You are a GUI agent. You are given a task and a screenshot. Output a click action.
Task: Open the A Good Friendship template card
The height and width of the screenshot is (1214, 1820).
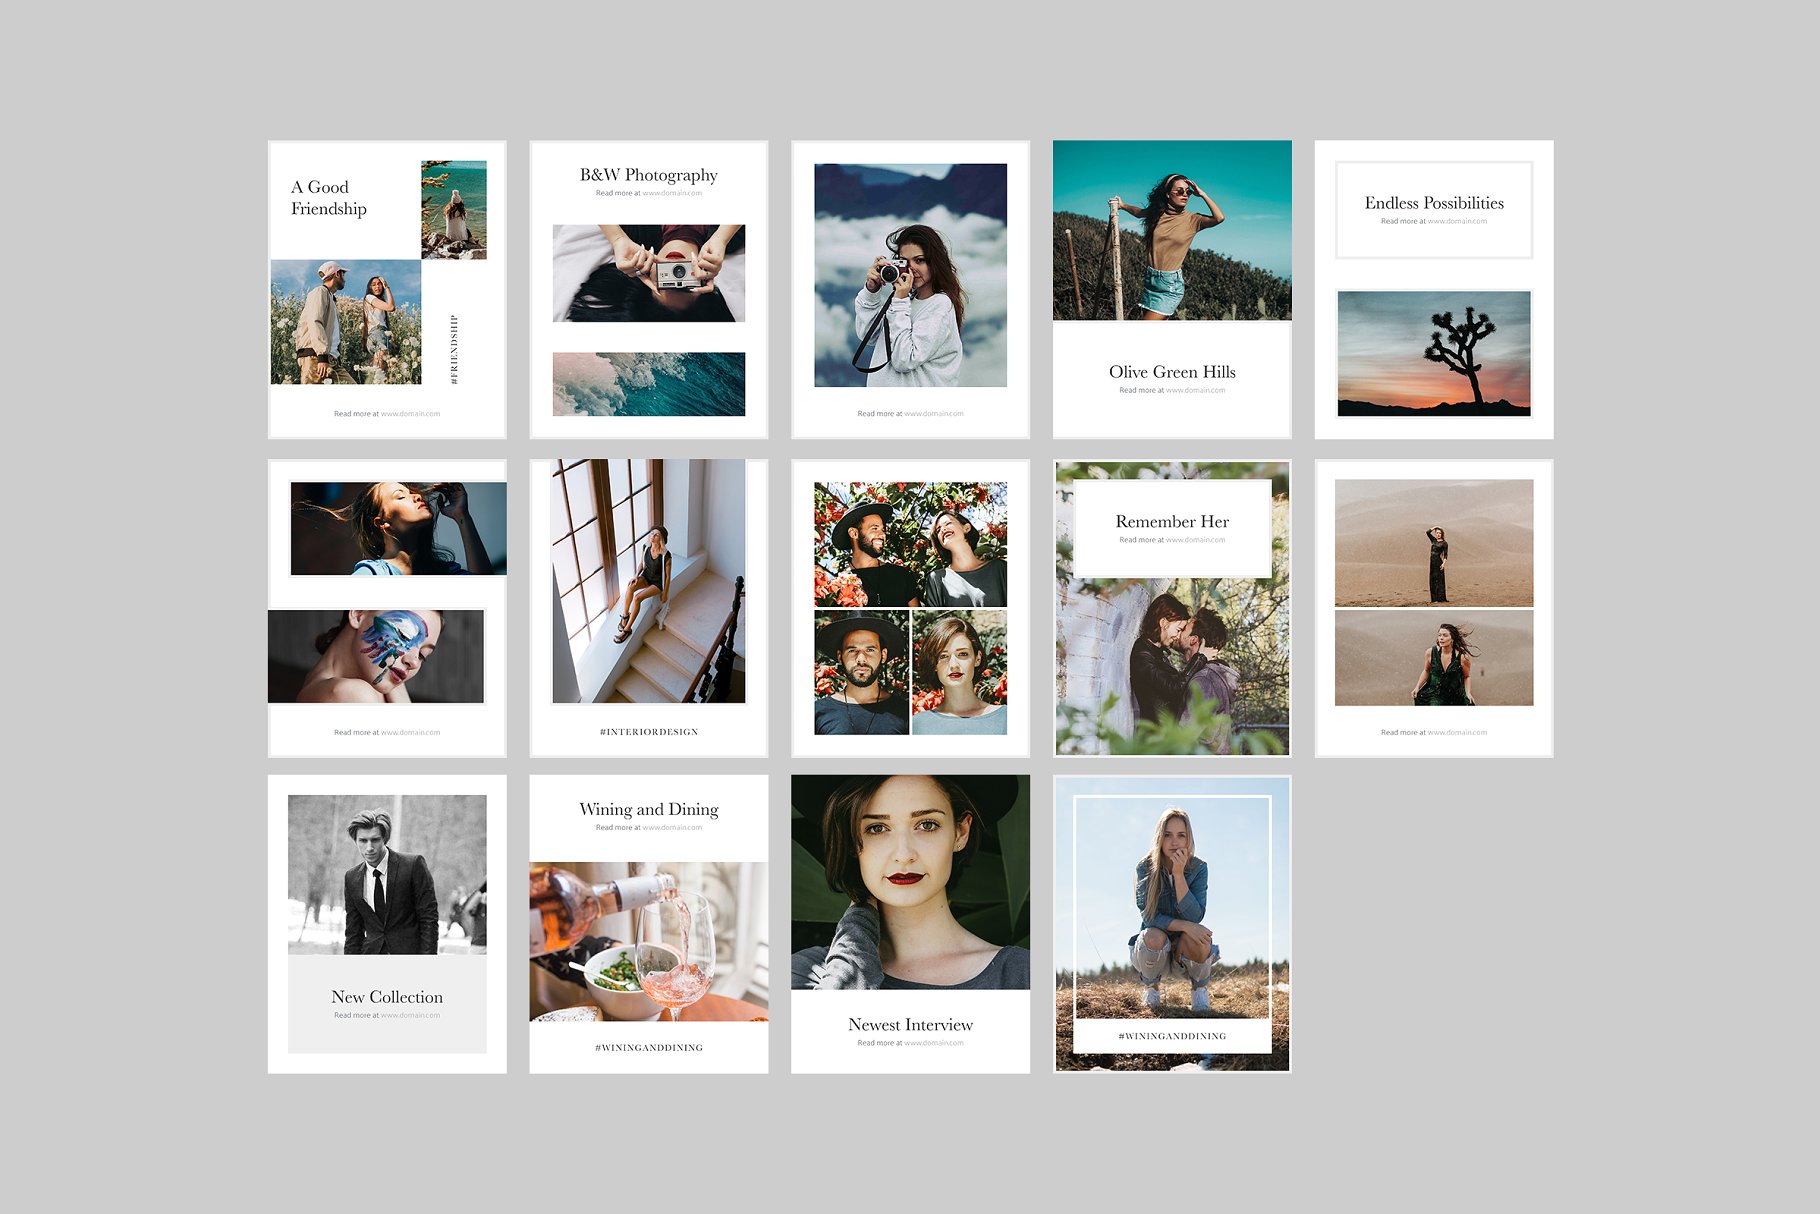pyautogui.click(x=386, y=290)
